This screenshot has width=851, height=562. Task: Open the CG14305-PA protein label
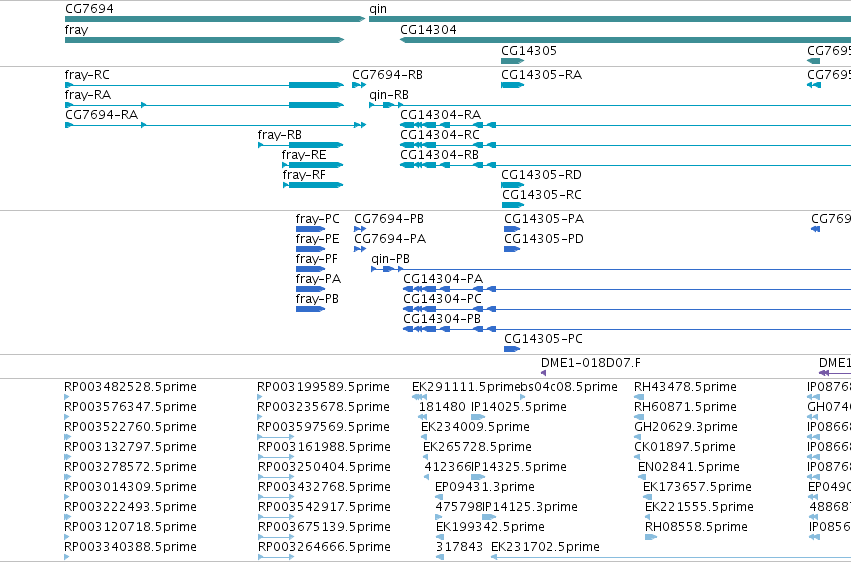click(544, 219)
